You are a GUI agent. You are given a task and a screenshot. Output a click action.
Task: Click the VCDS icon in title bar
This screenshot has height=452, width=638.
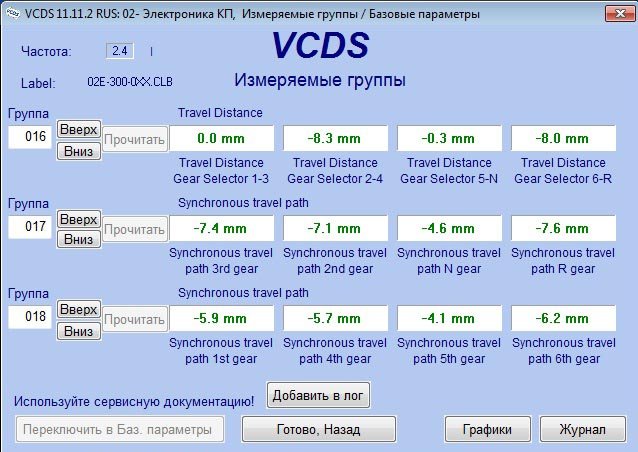tap(12, 14)
